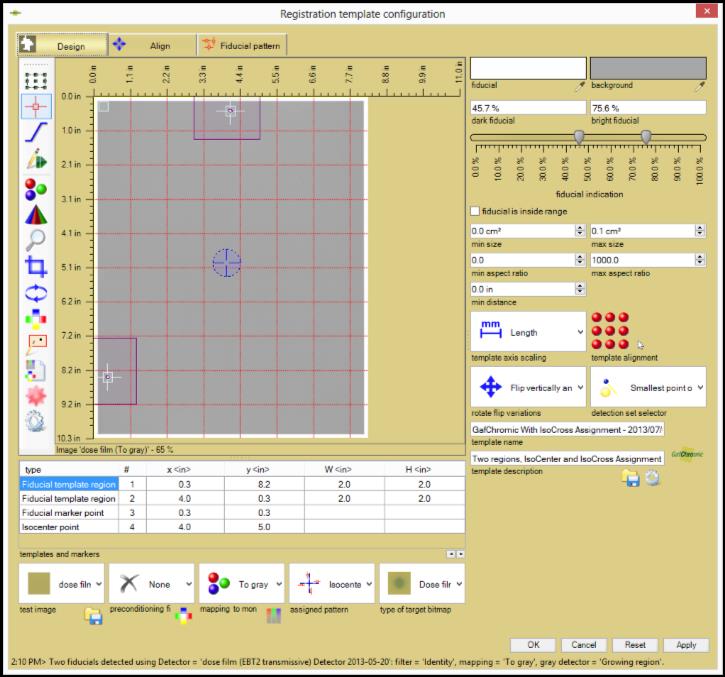Select bottom-left template alignment dot
725x677 pixels.
597,344
